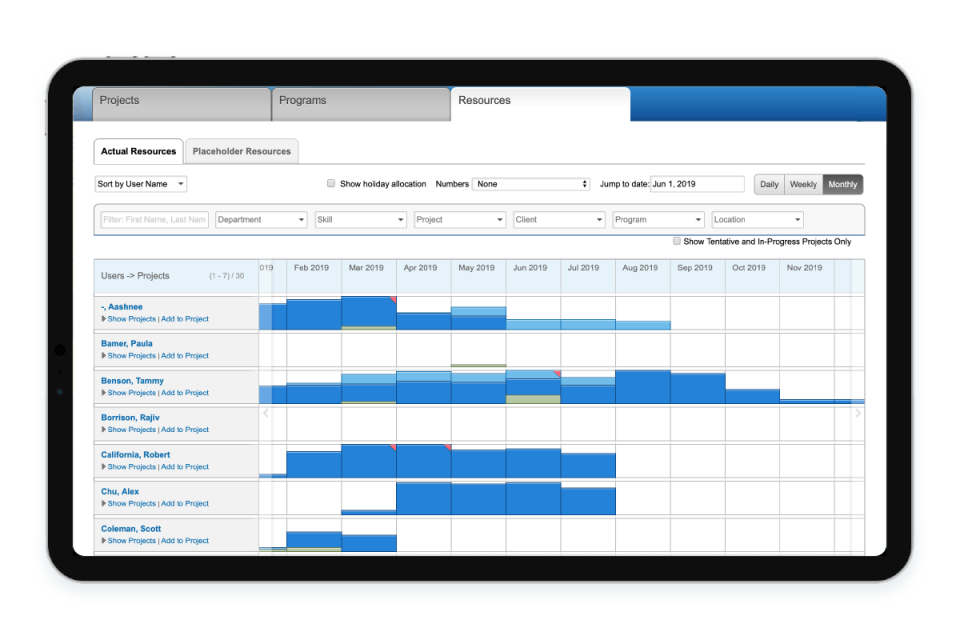Viewport: 960px width, 640px height.
Task: Click the left timeline scroll arrow
Action: (x=265, y=411)
